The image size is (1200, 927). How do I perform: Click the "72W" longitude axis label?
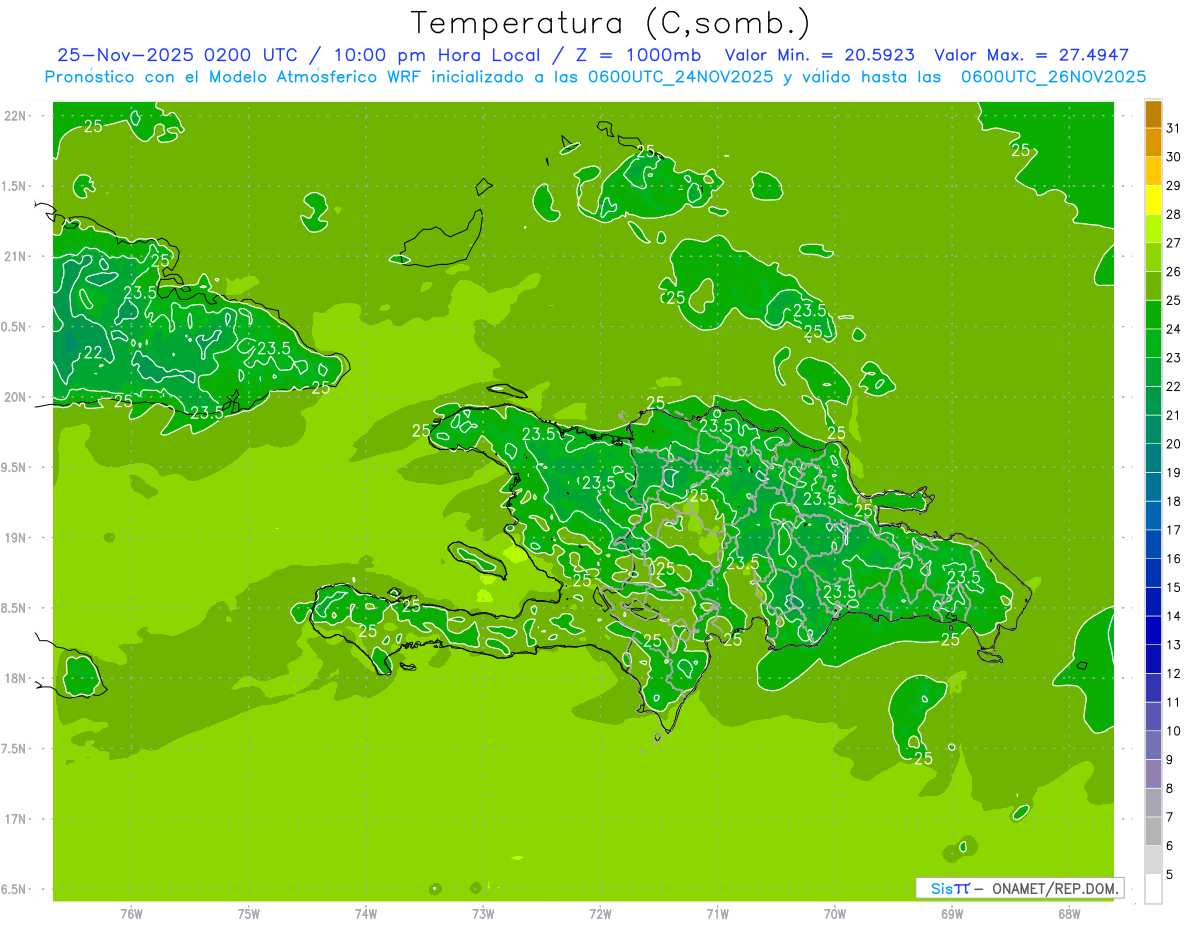tap(601, 913)
